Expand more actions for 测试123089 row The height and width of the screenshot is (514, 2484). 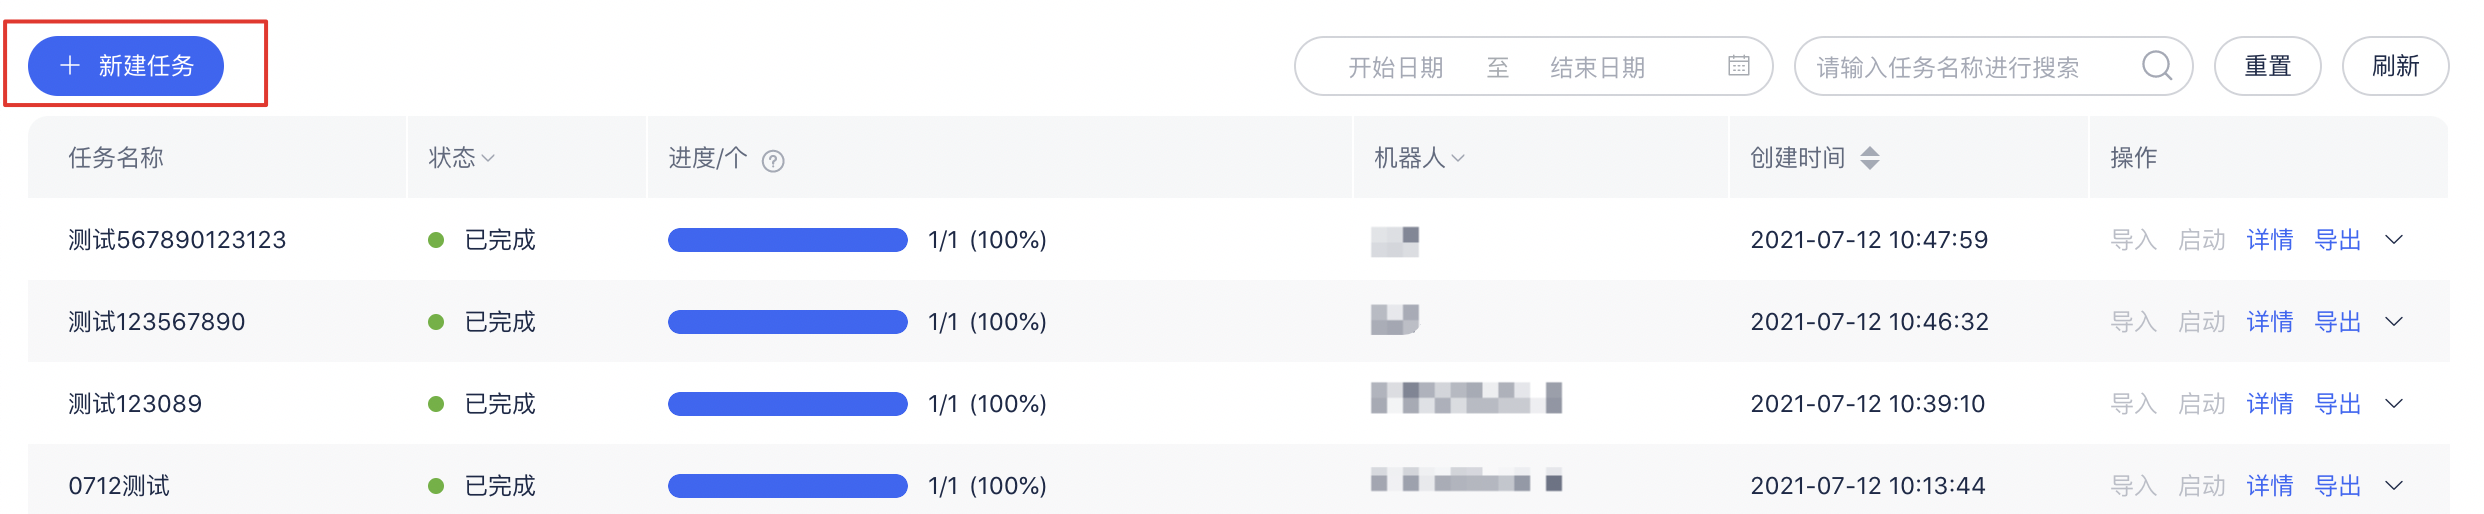(2394, 403)
